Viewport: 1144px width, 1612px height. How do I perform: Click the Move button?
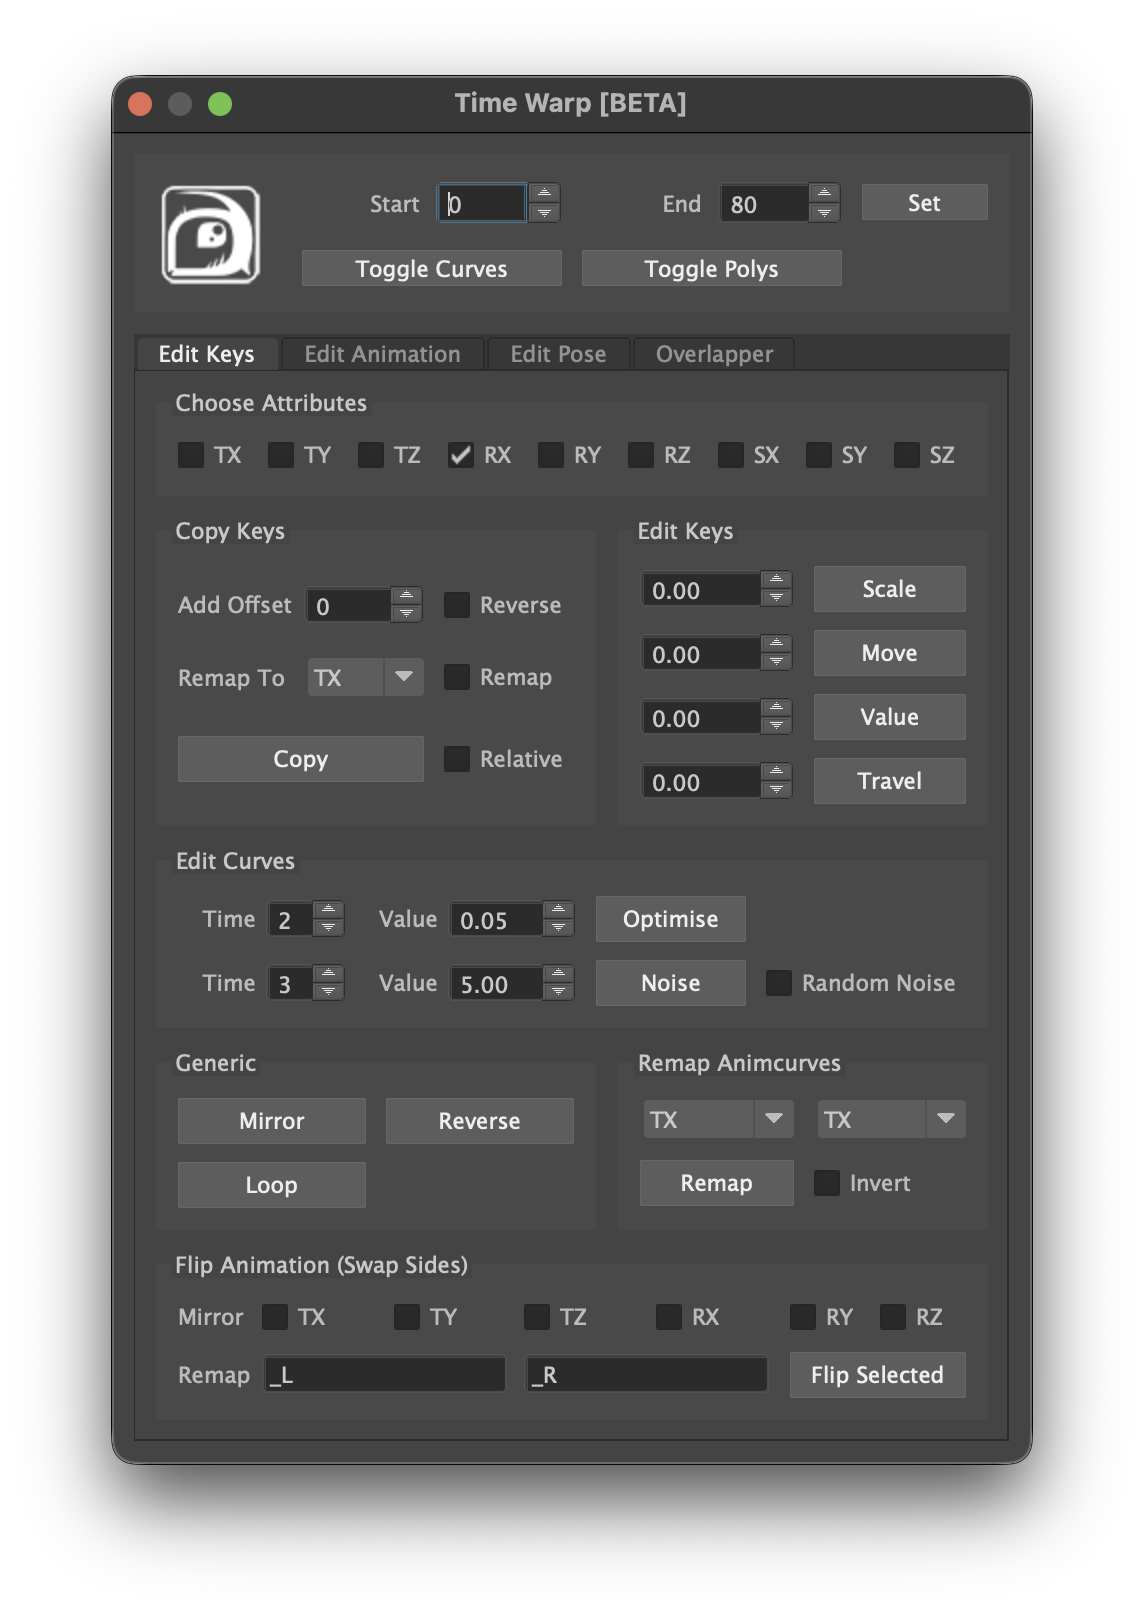tap(890, 653)
